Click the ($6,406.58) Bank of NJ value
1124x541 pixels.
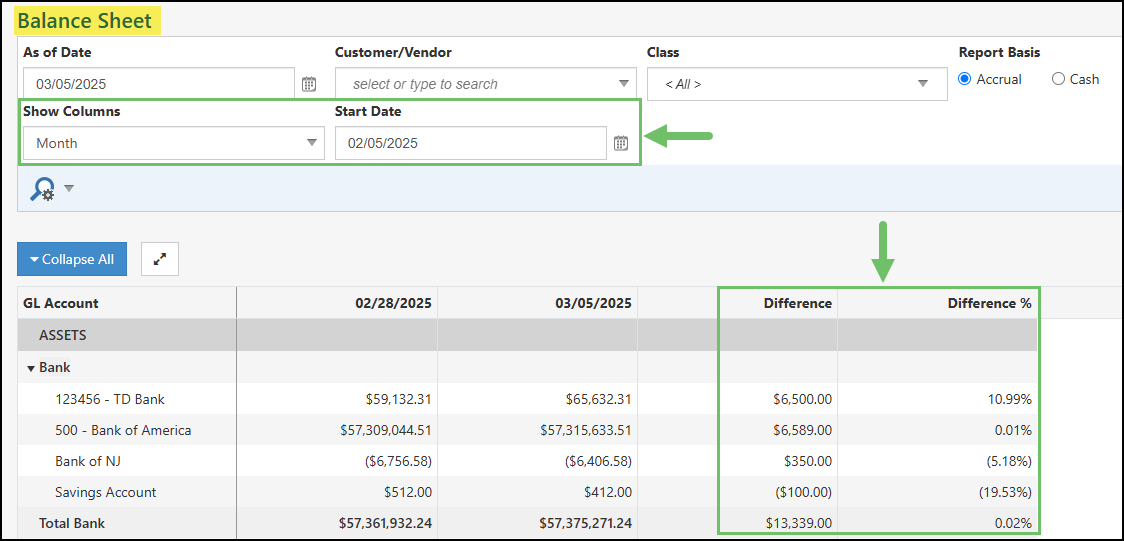[600, 461]
